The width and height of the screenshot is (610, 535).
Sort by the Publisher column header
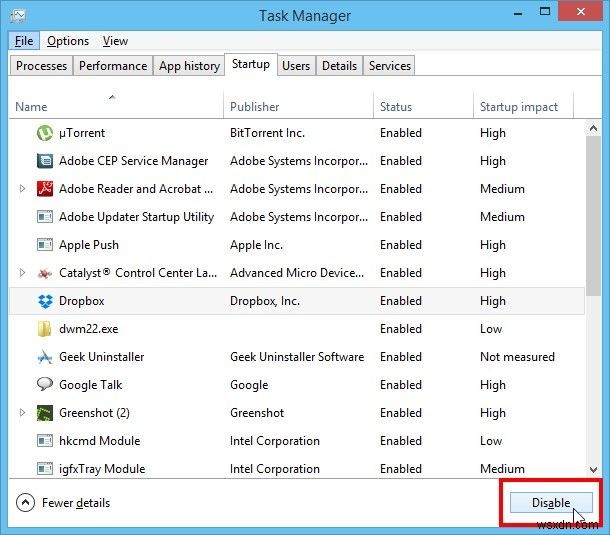tap(298, 106)
